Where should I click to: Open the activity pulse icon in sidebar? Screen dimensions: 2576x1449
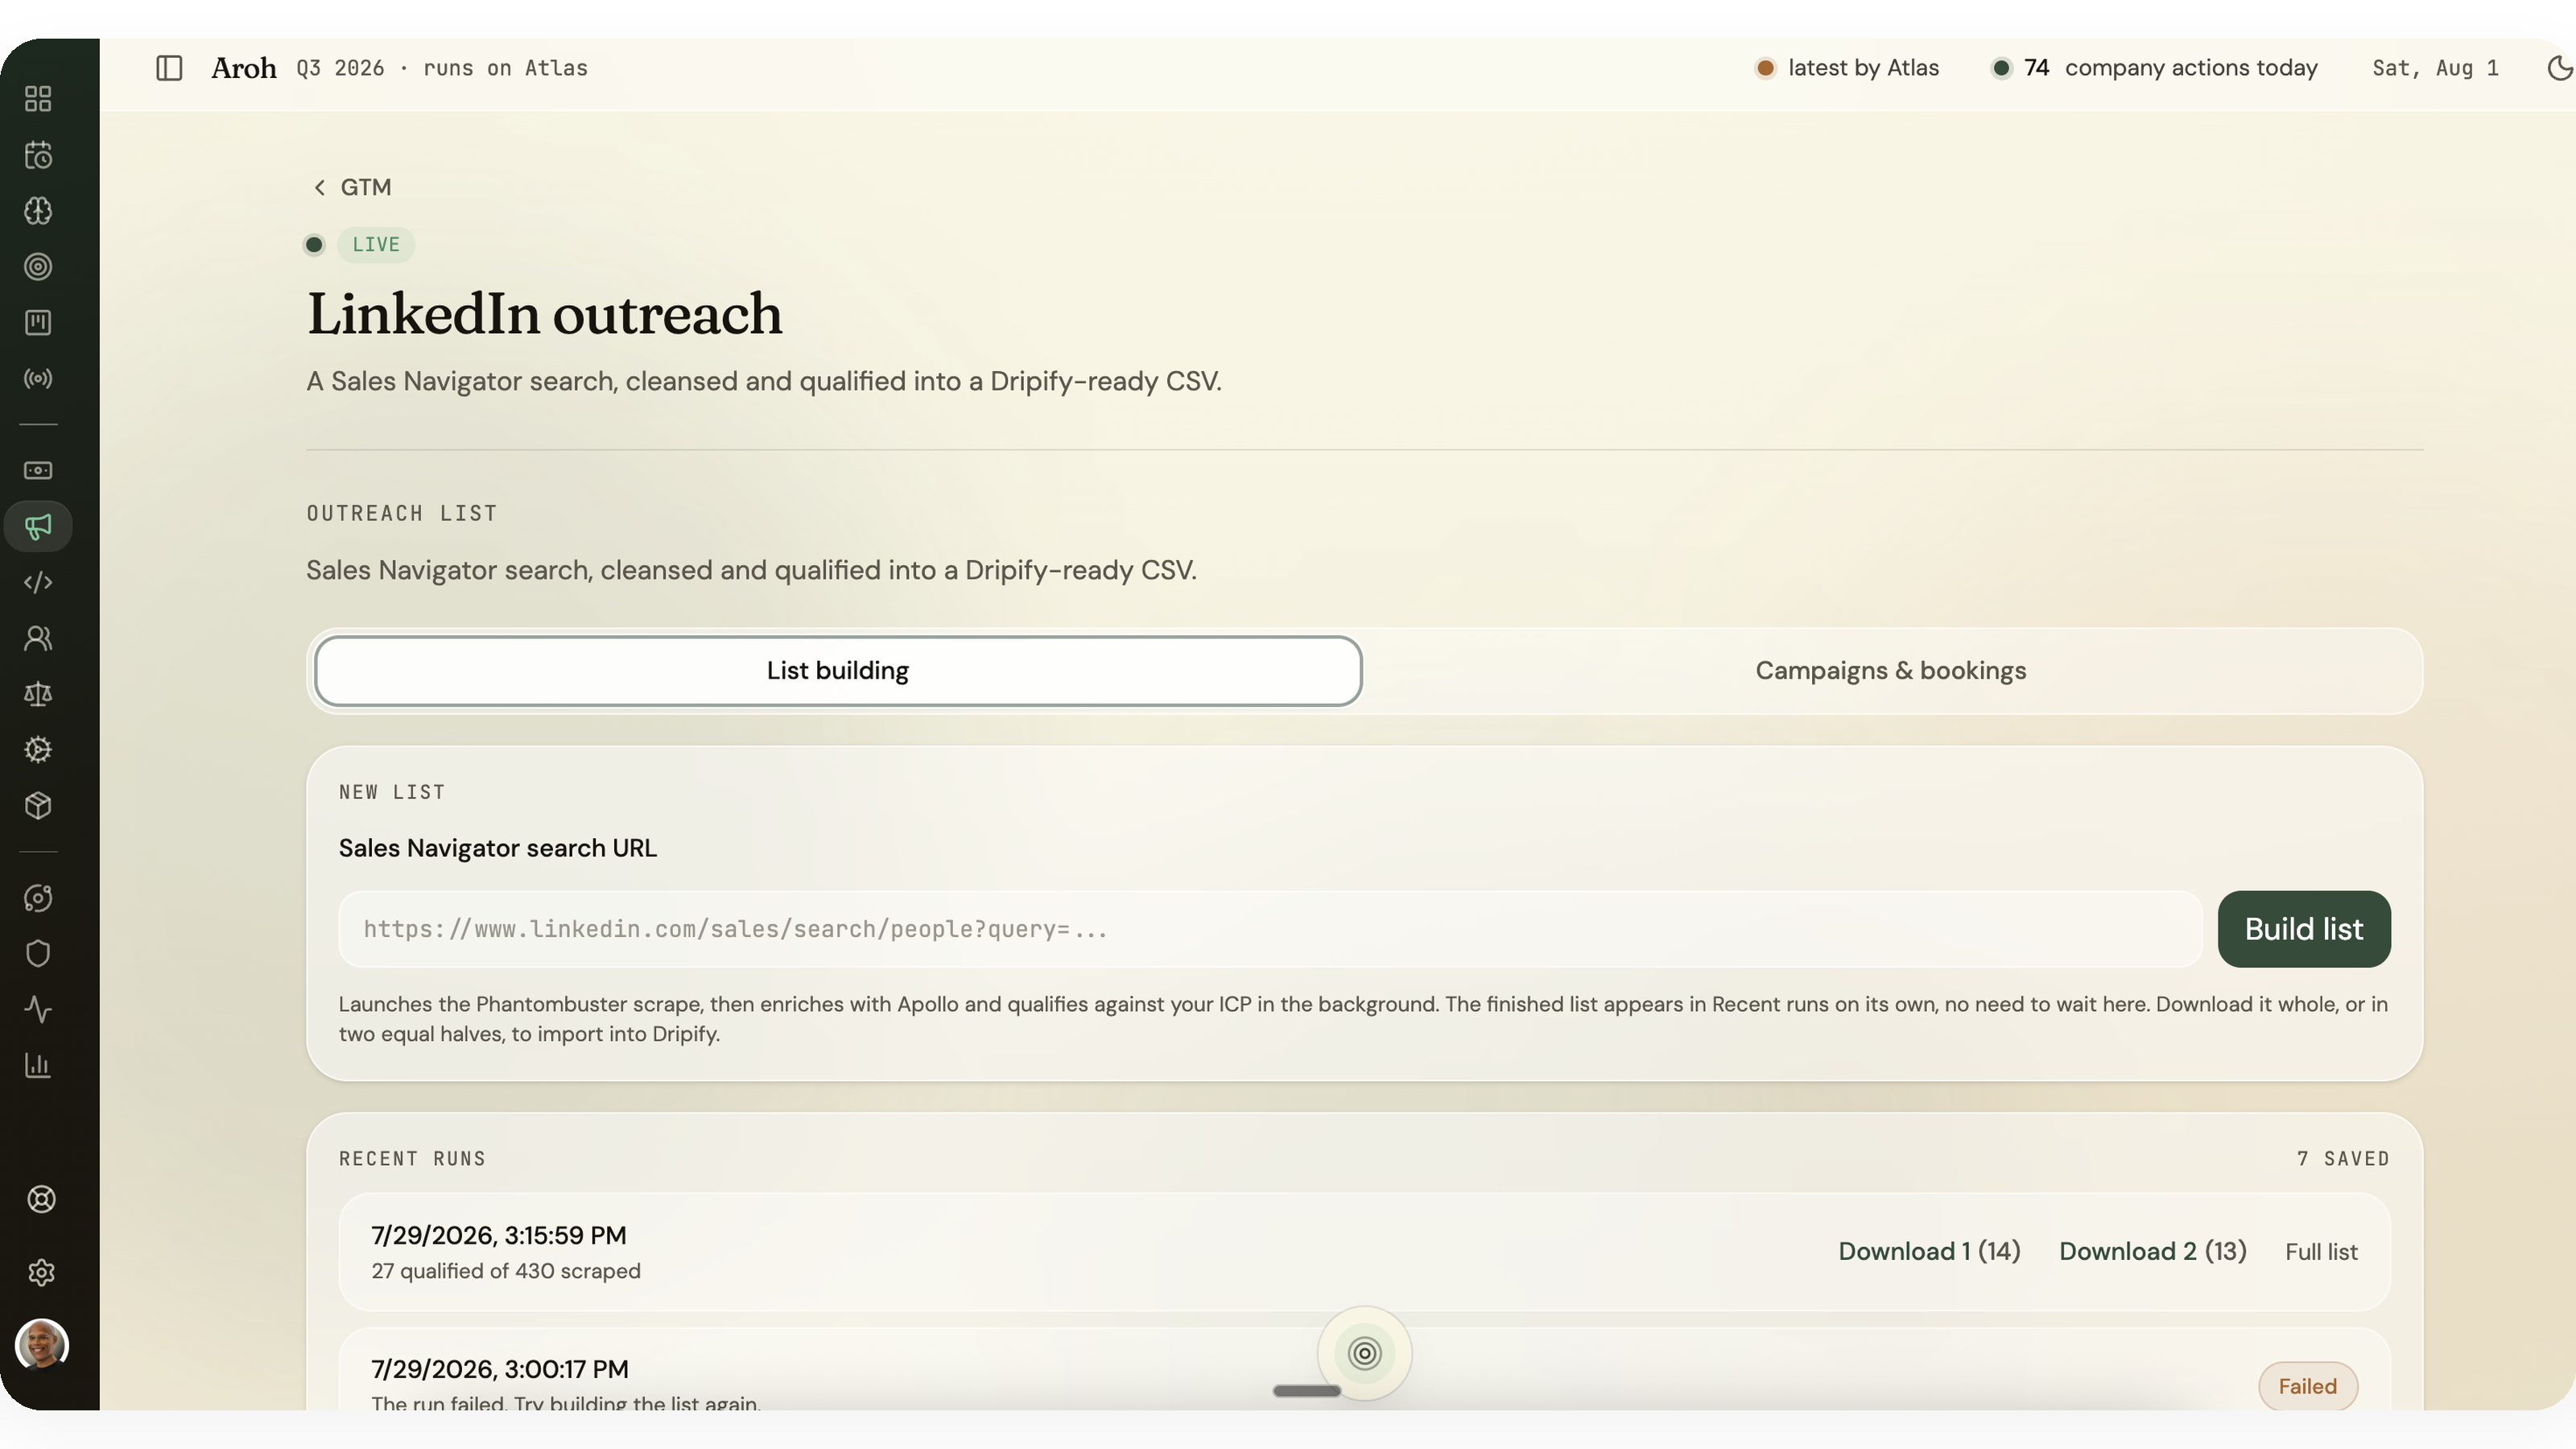tap(38, 1009)
